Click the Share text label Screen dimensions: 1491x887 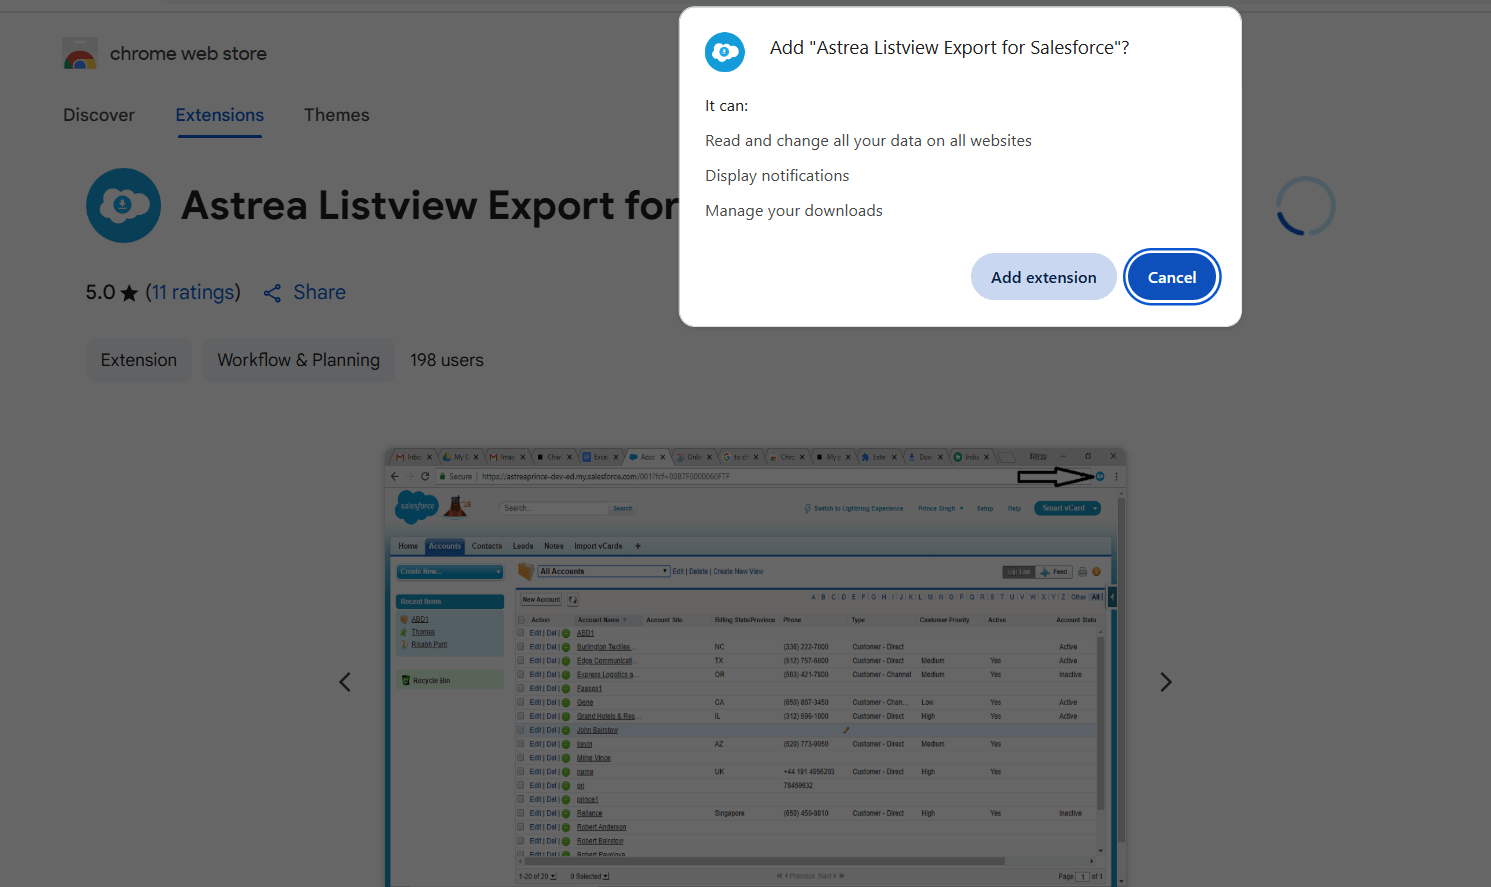tap(319, 292)
